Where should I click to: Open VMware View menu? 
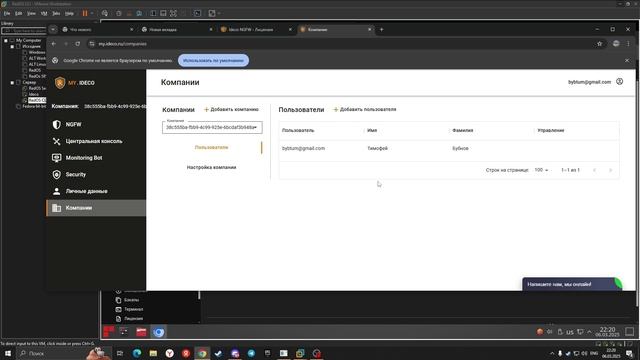click(31, 13)
